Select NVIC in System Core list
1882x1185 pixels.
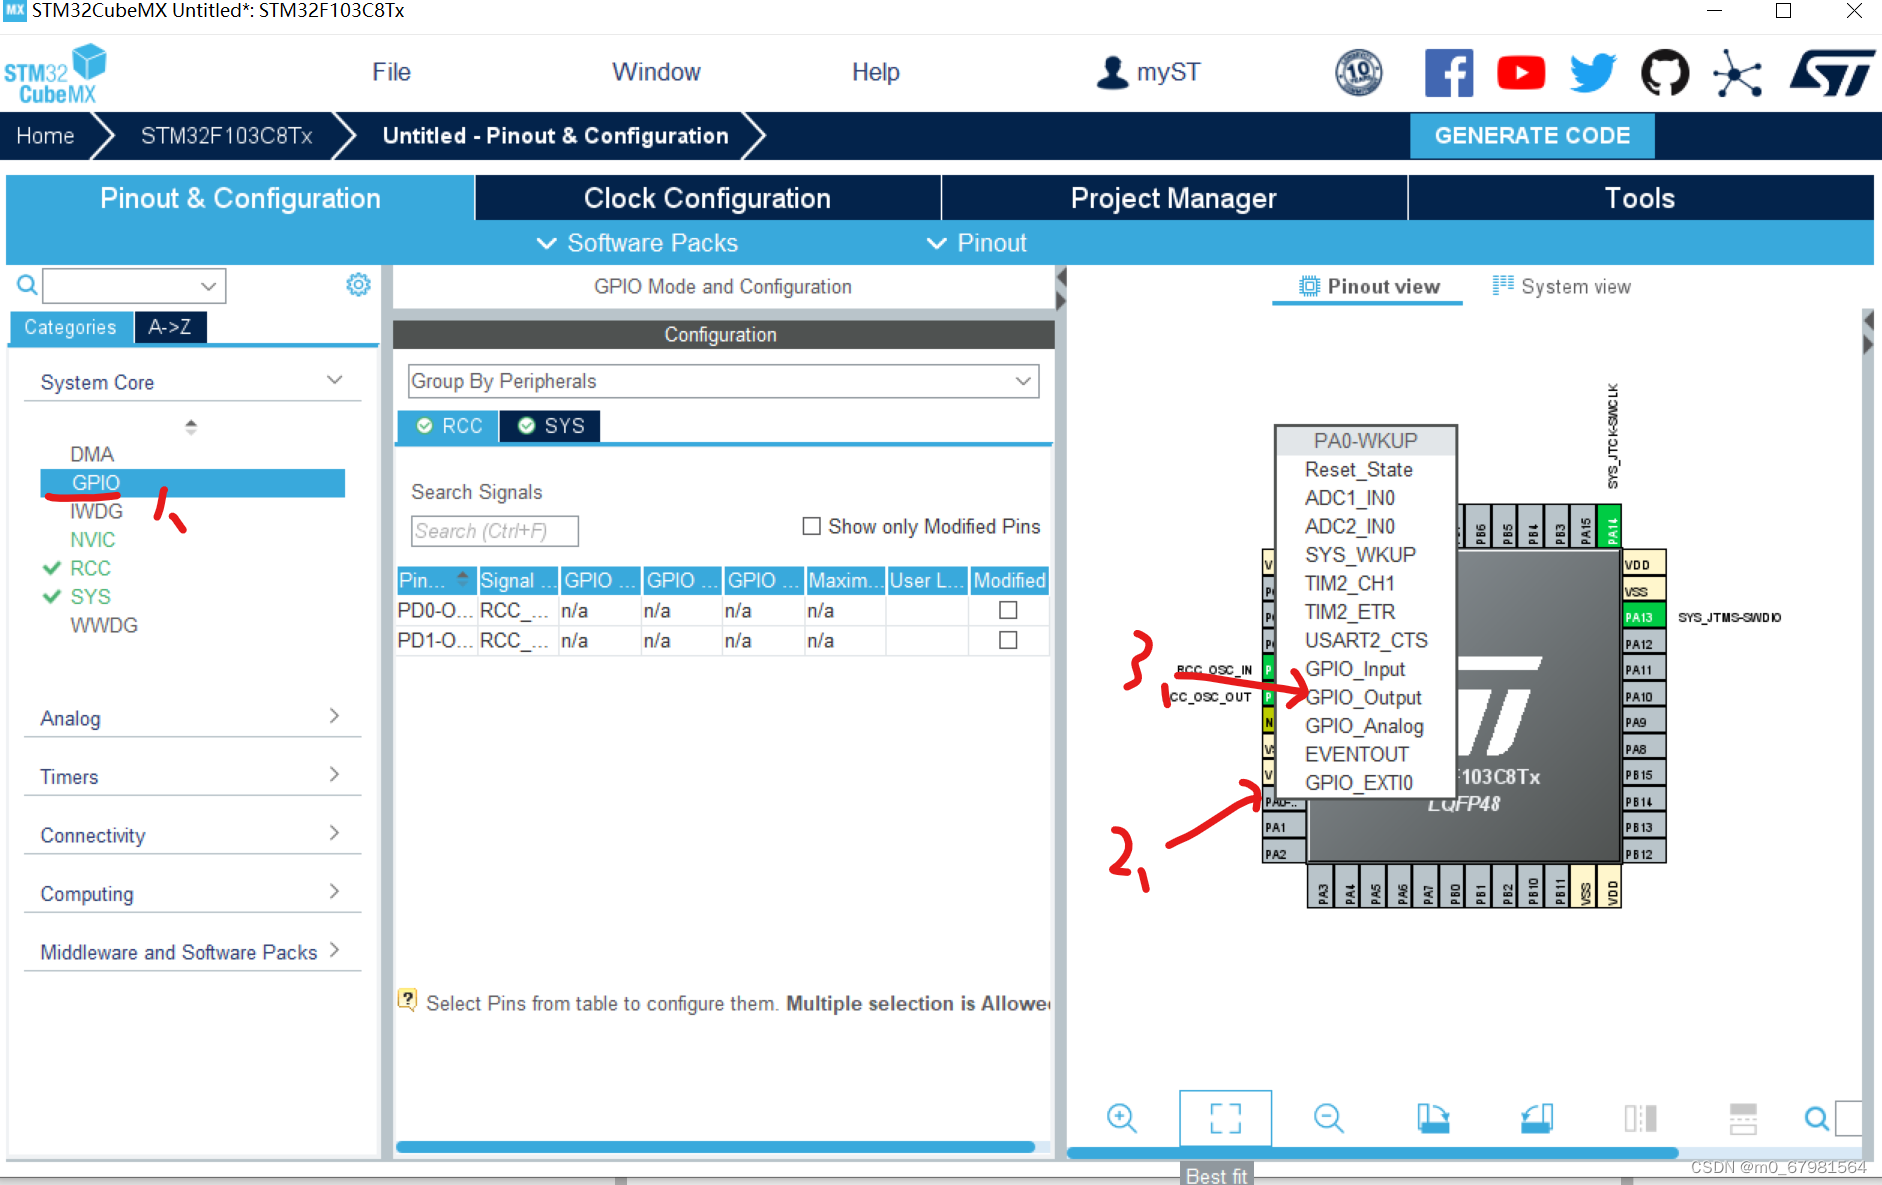click(x=93, y=540)
